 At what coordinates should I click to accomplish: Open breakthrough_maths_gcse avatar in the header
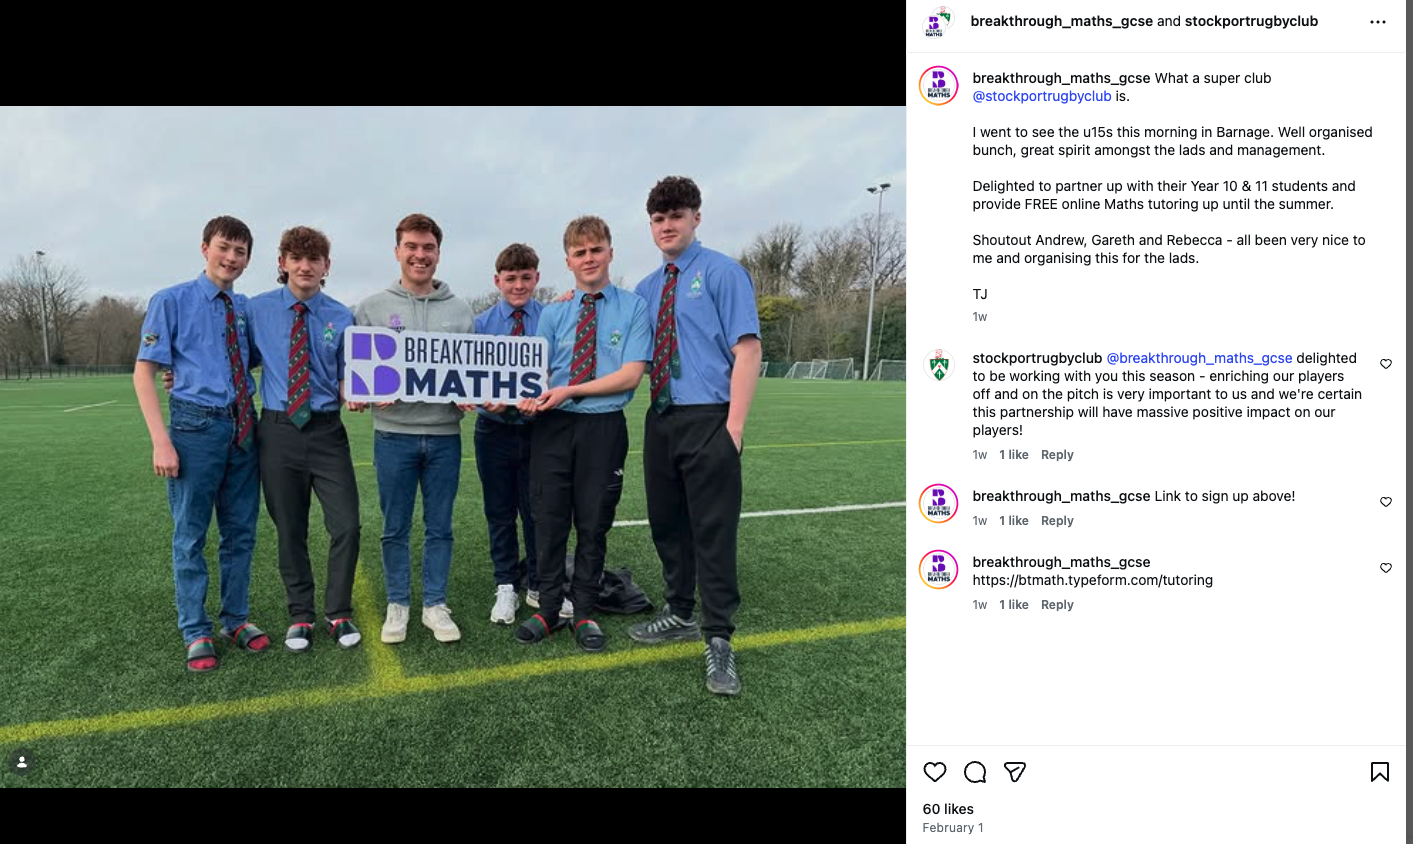click(x=938, y=22)
